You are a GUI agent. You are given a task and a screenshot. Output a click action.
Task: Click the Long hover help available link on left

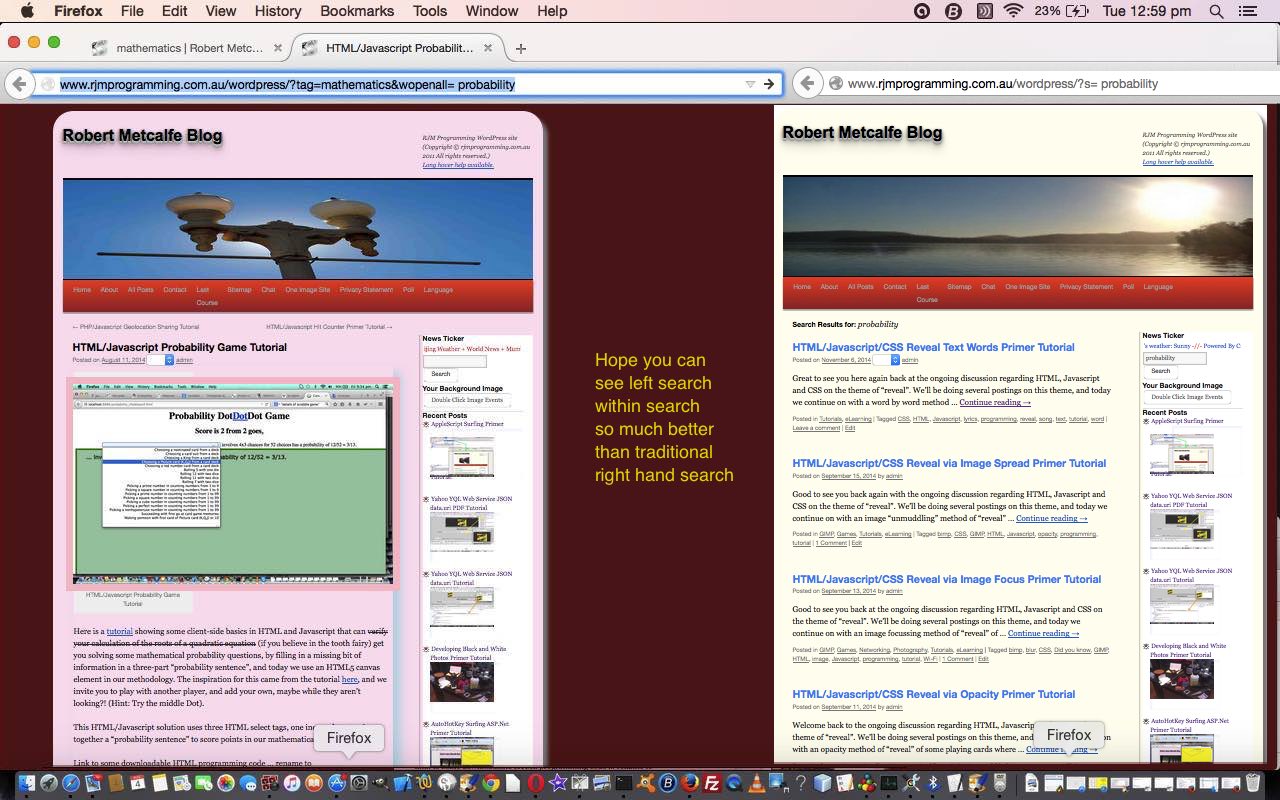point(458,165)
